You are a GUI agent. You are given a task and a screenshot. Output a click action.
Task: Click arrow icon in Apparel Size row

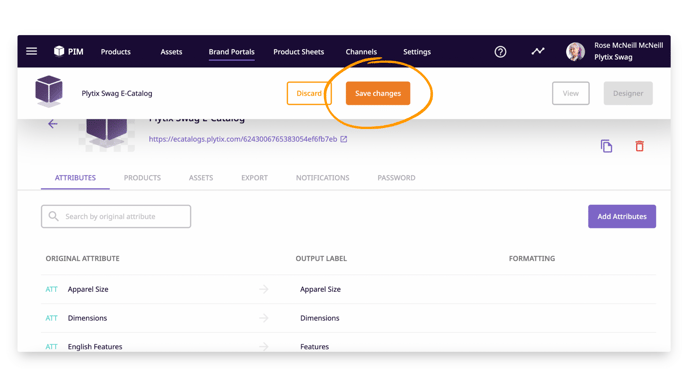264,289
